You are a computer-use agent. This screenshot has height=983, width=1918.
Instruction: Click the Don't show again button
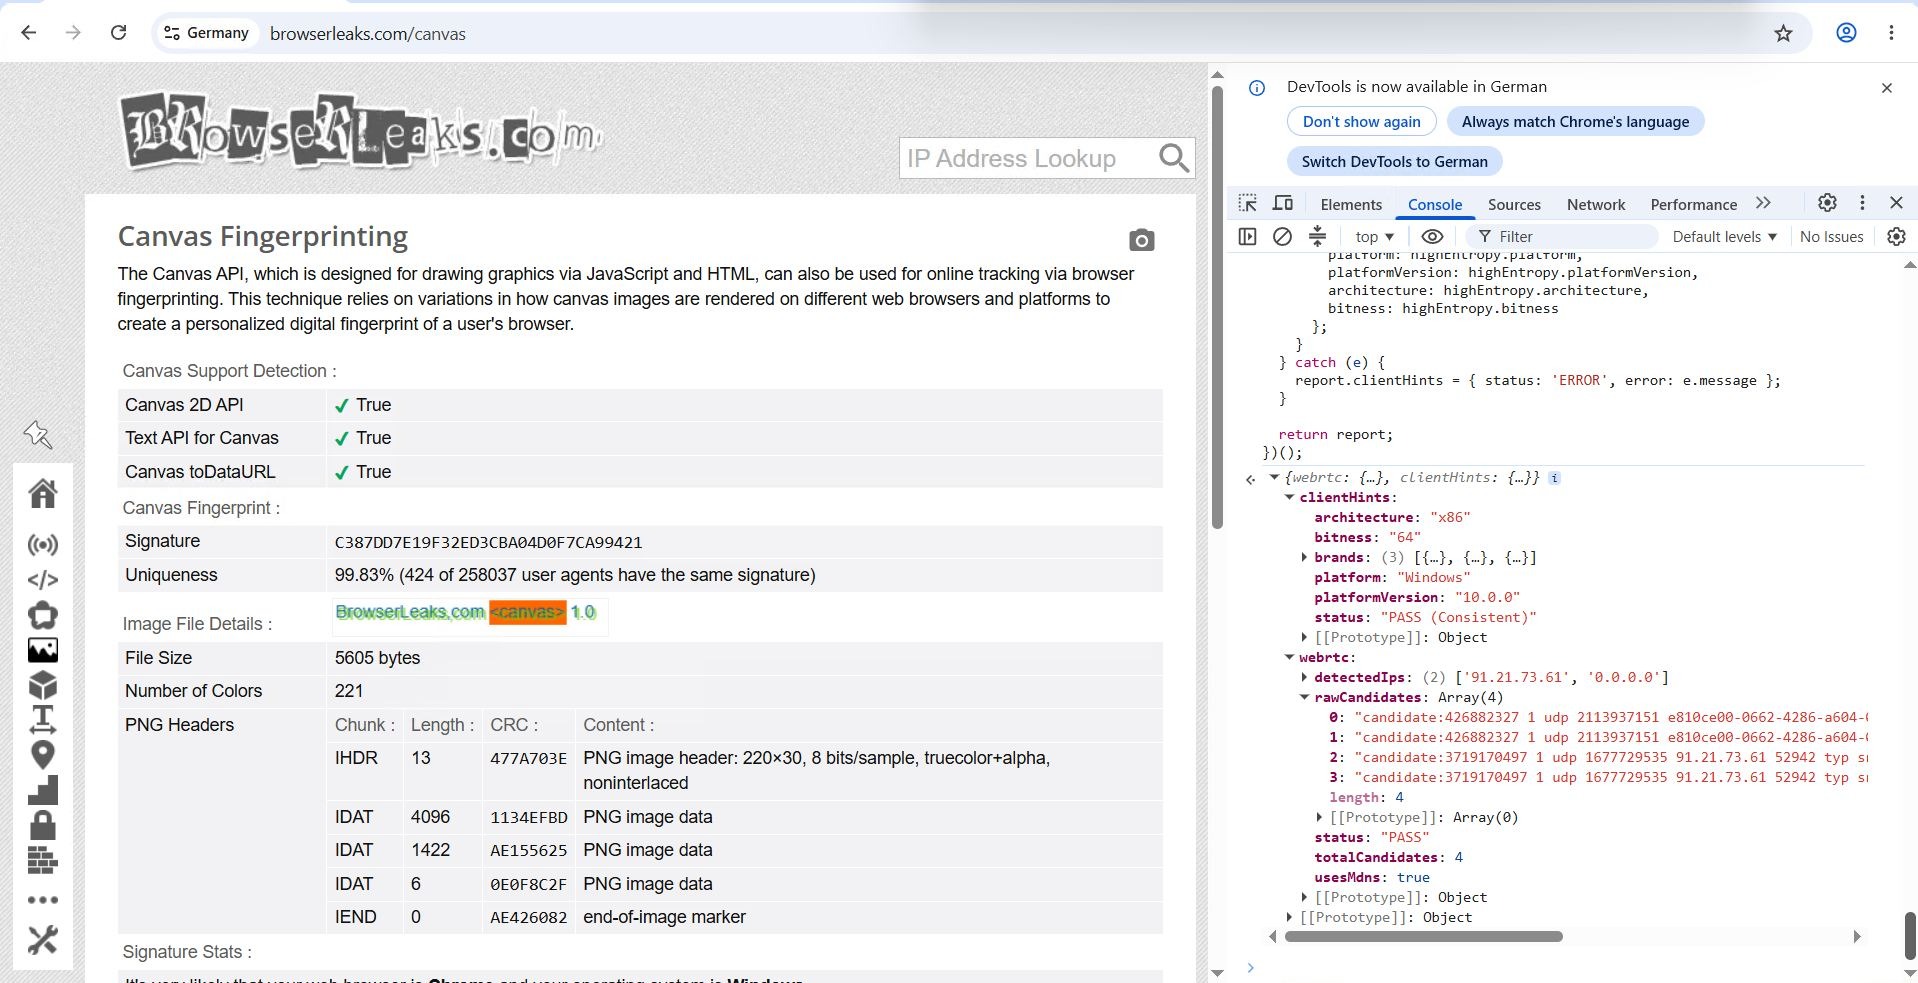1361,122
